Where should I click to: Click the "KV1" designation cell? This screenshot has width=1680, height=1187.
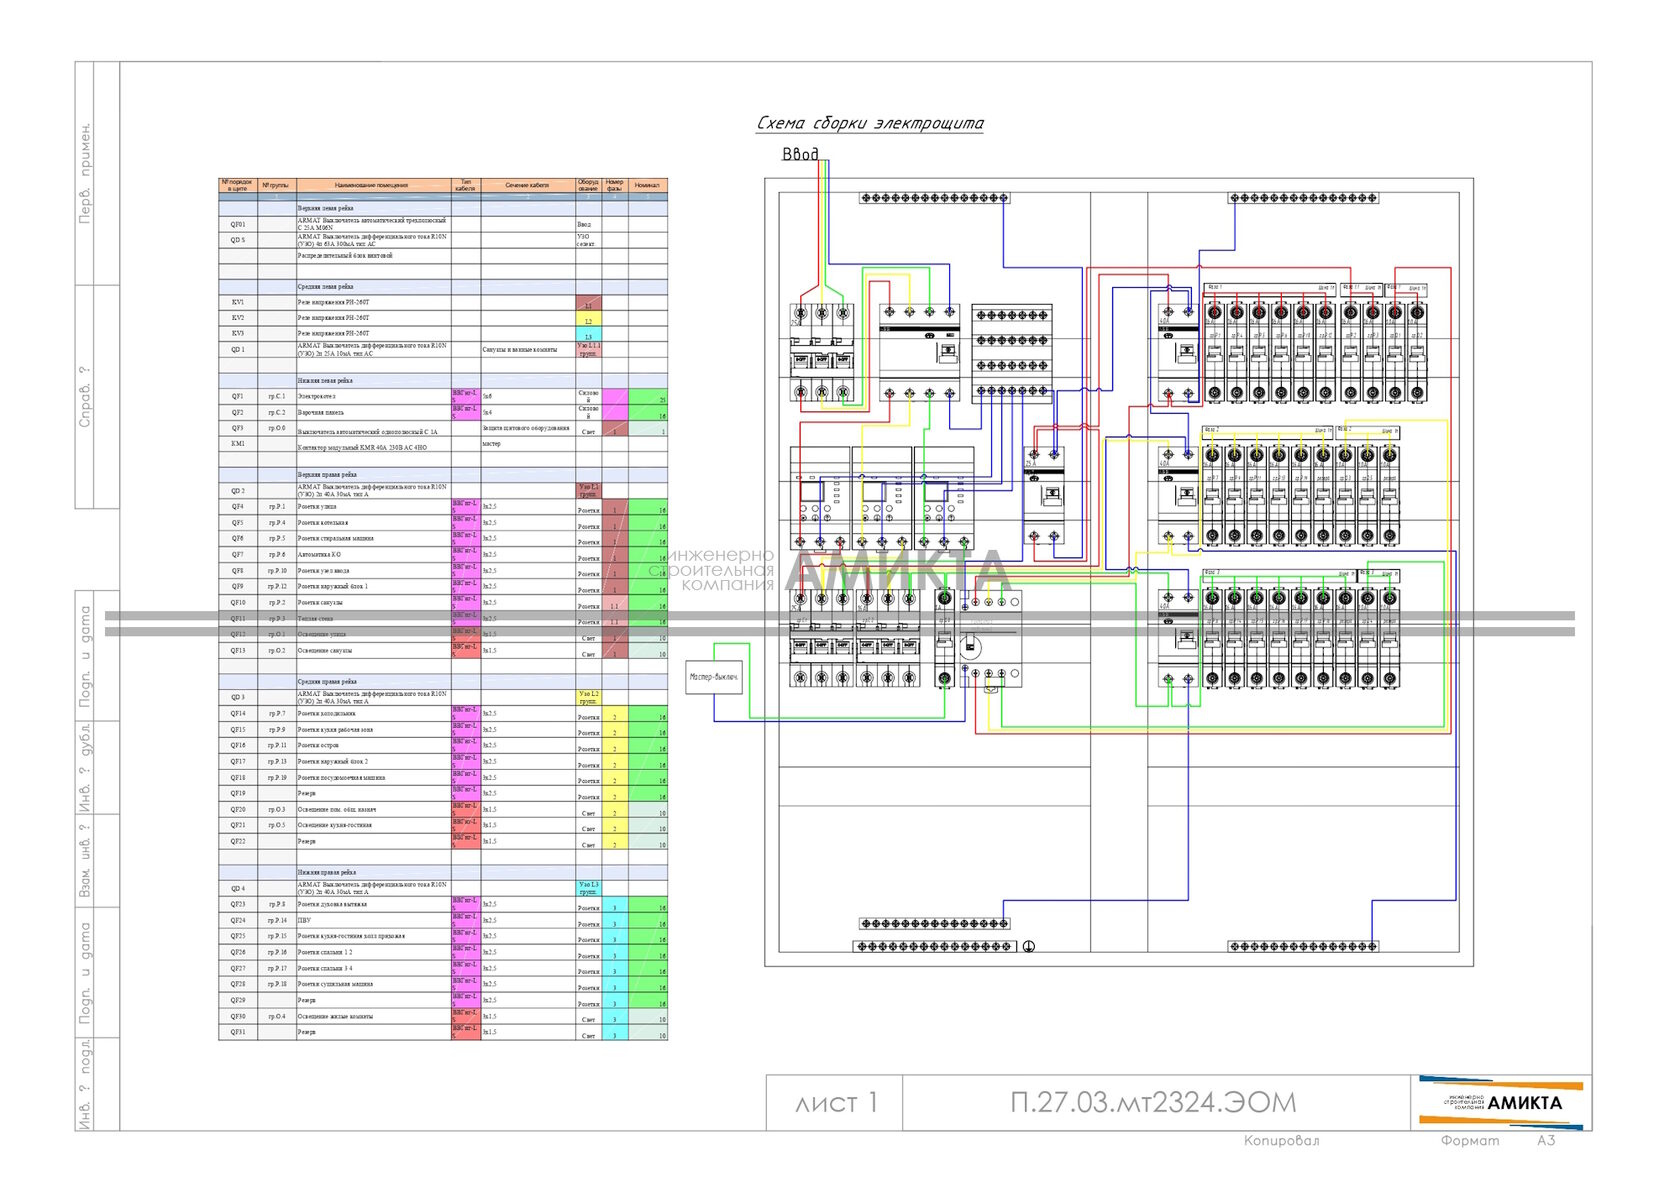[238, 302]
